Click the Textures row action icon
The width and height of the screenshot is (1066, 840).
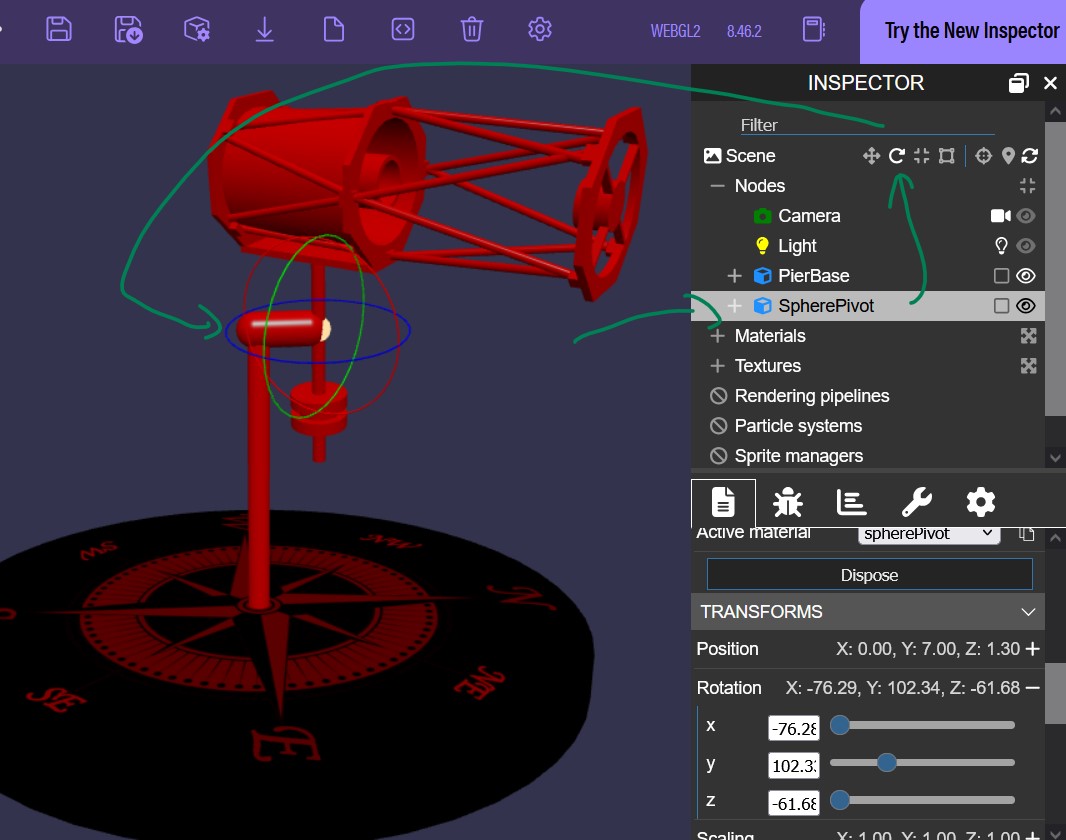tap(1029, 366)
